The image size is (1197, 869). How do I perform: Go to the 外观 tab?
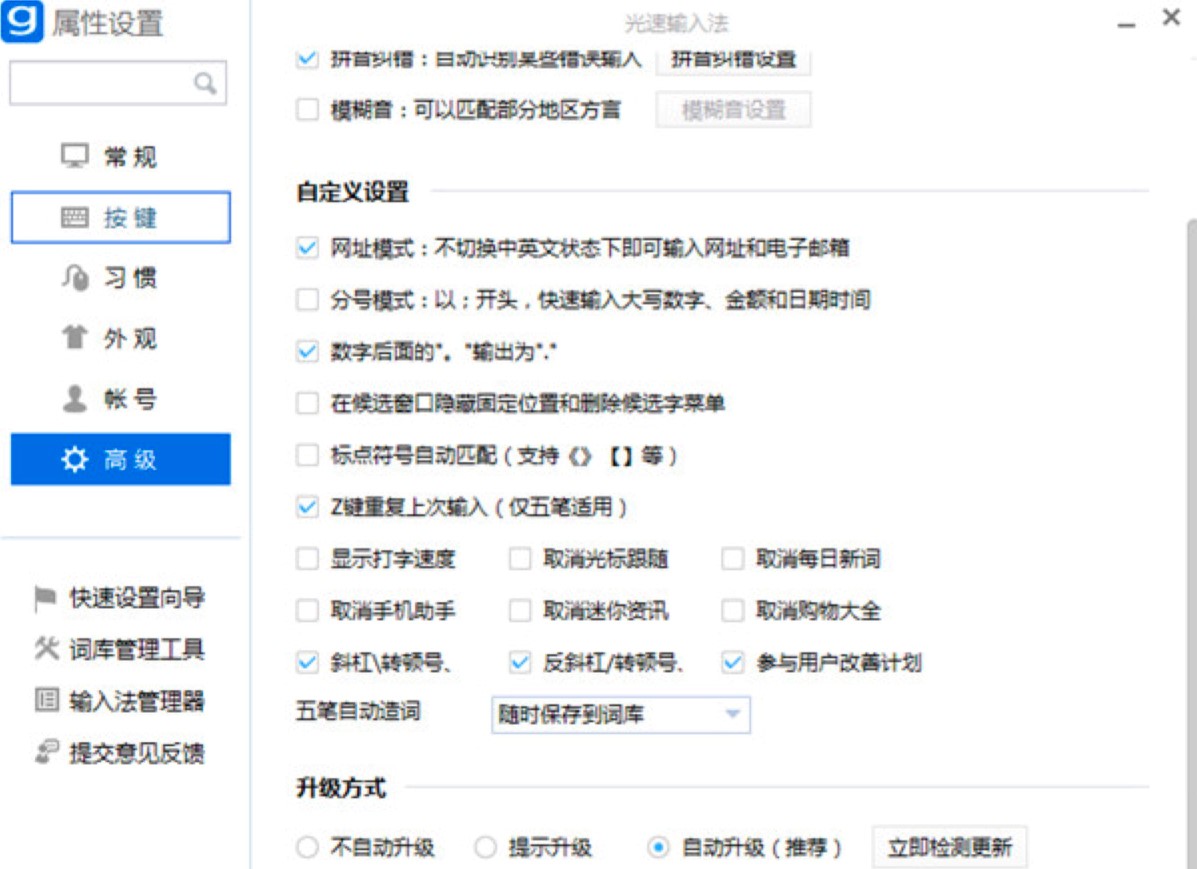click(x=121, y=338)
